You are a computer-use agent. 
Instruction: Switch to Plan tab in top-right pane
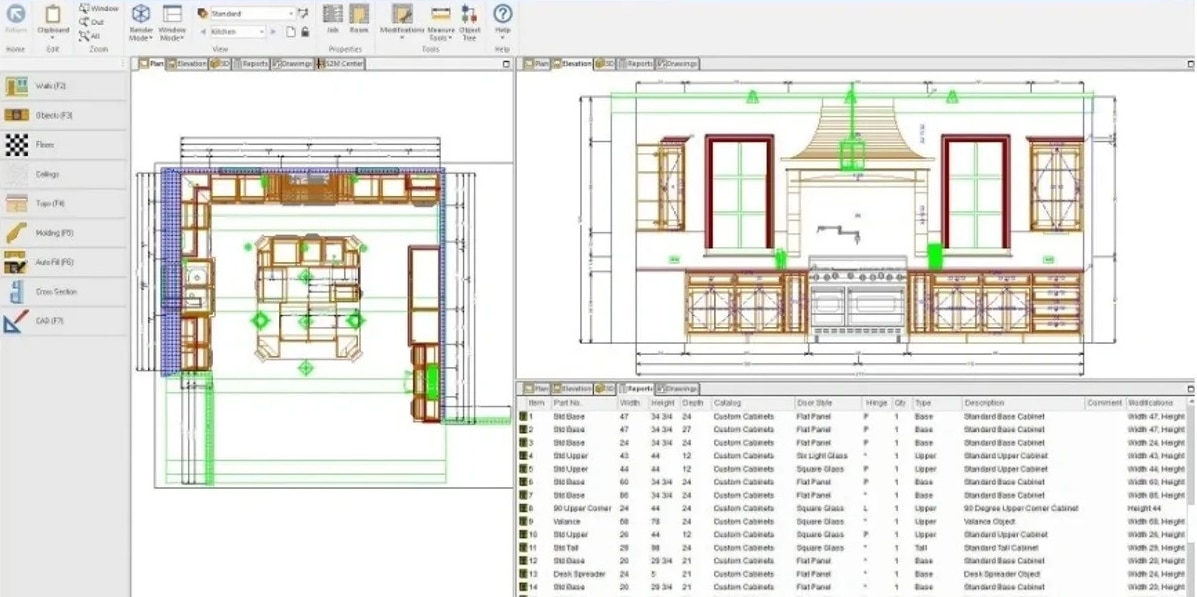(x=536, y=64)
